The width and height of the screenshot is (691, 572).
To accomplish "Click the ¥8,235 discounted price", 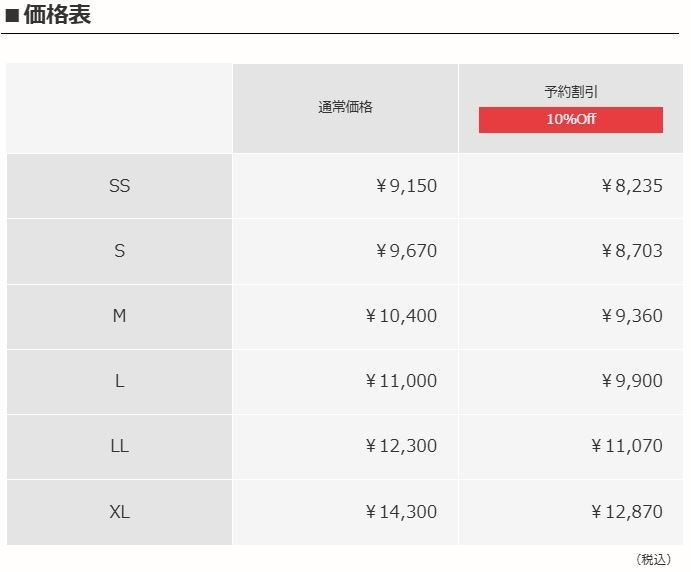I will click(x=631, y=186).
